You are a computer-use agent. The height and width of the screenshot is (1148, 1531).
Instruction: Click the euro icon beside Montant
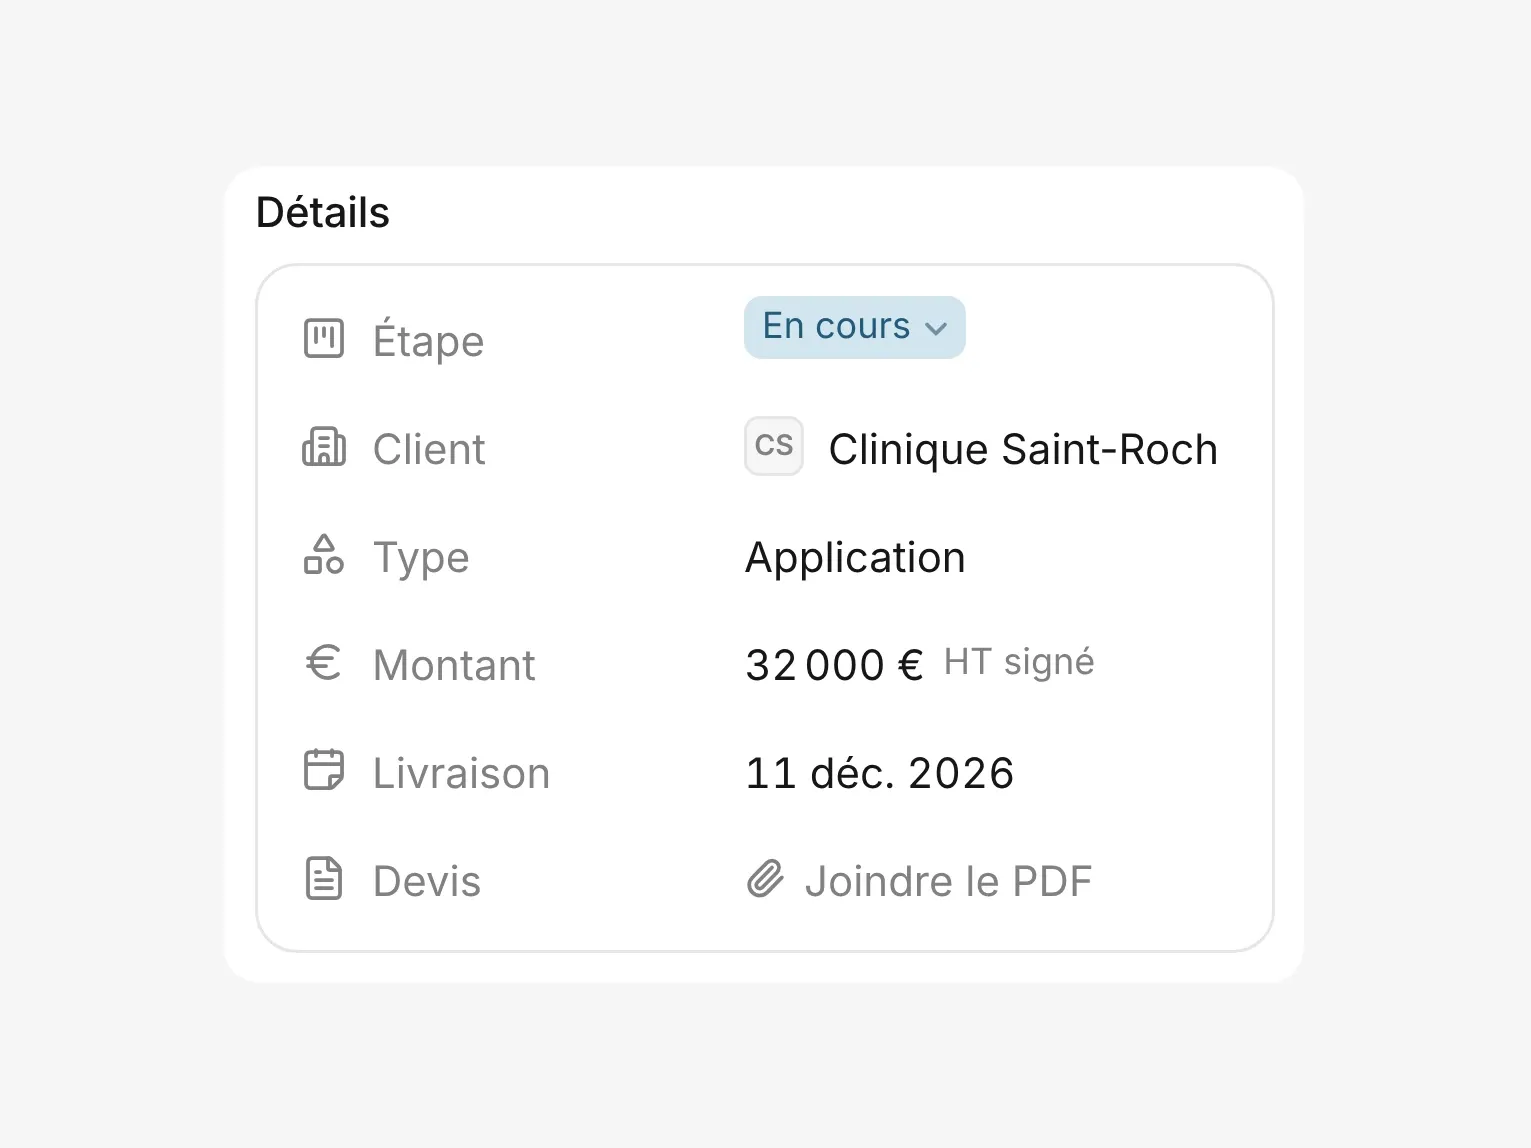tap(323, 663)
